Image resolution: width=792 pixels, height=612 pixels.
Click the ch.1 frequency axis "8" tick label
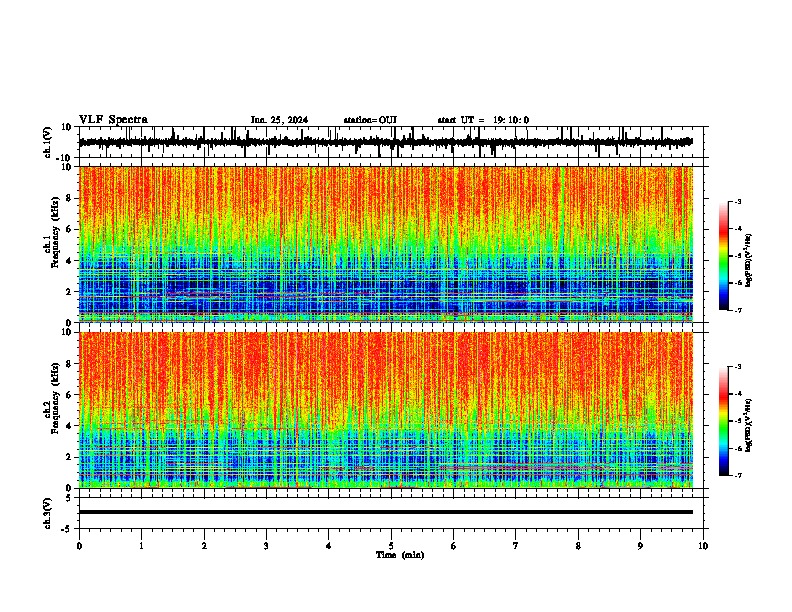click(69, 198)
